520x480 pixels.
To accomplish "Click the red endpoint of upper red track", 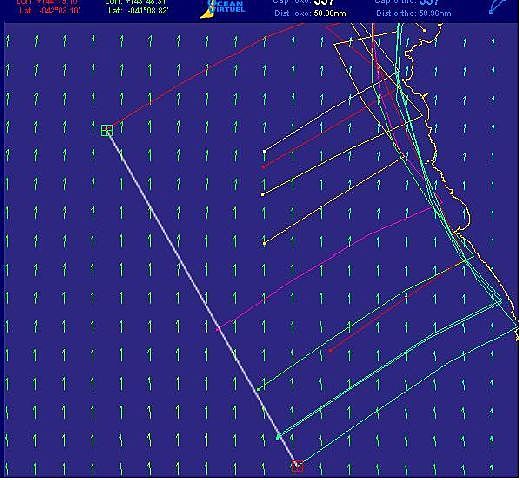I will (x=263, y=167).
